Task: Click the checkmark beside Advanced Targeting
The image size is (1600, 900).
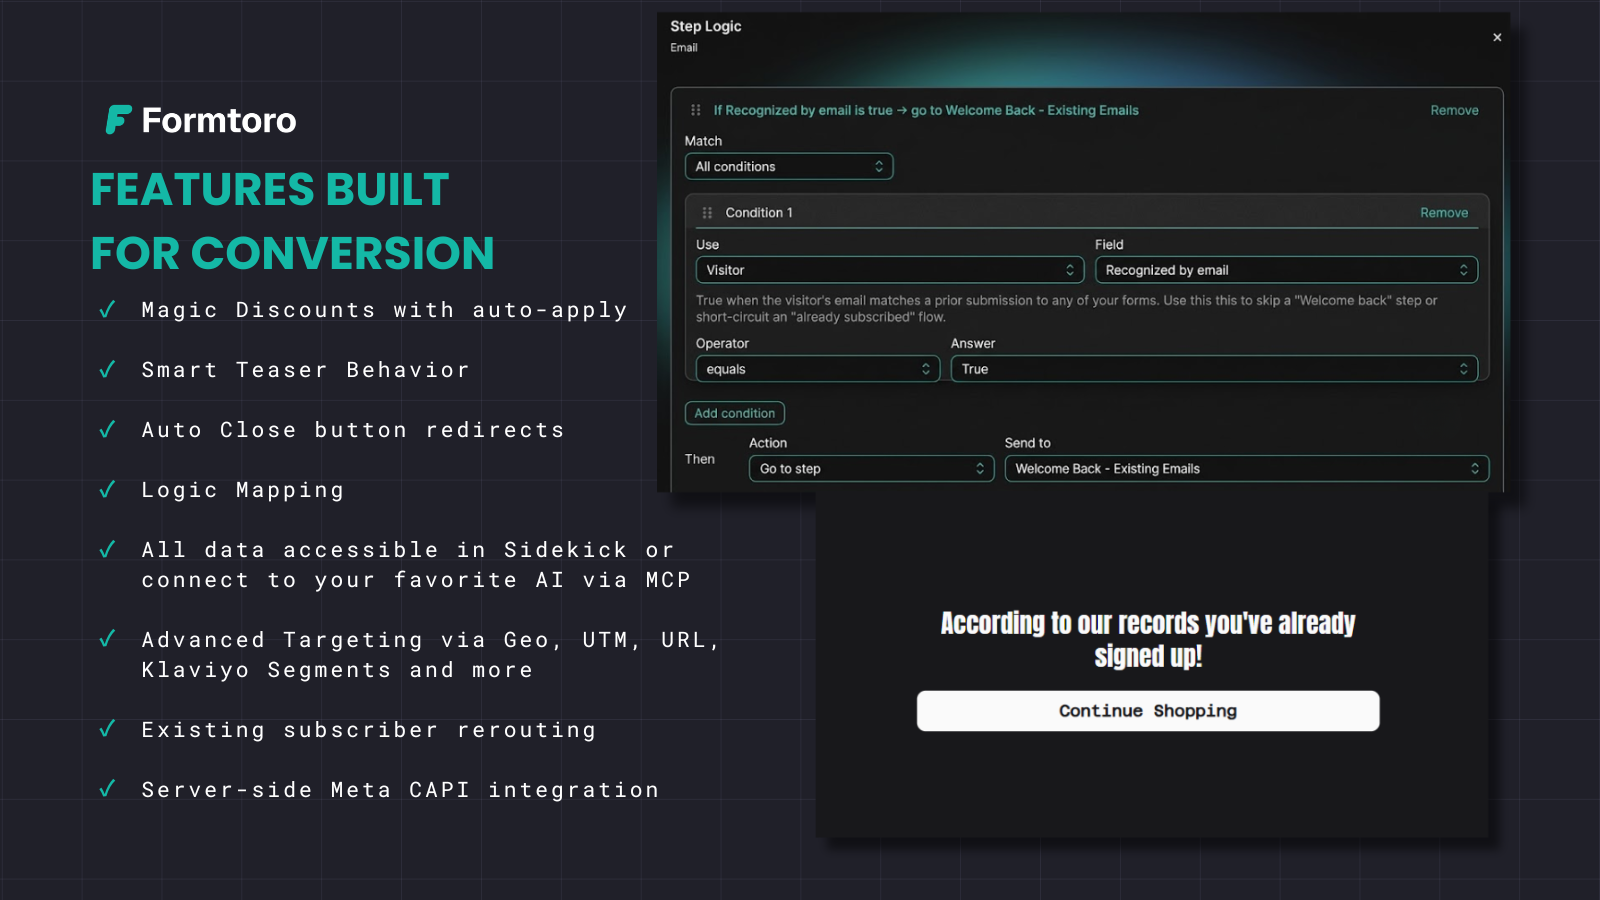Action: coord(107,639)
